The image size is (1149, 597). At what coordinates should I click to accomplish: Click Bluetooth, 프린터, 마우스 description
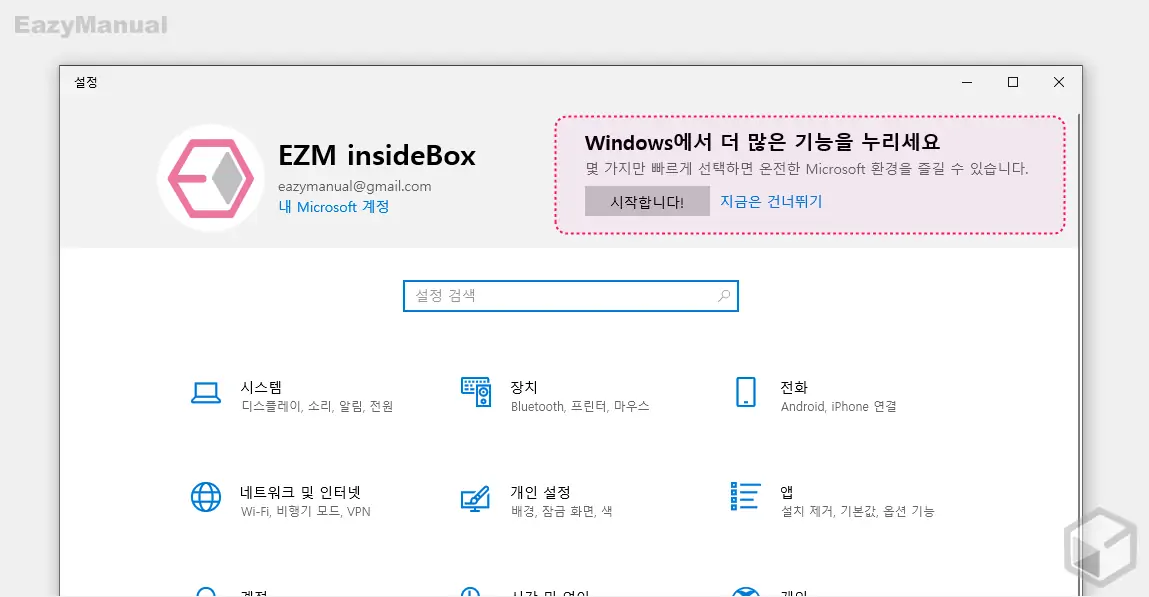pyautogui.click(x=580, y=407)
